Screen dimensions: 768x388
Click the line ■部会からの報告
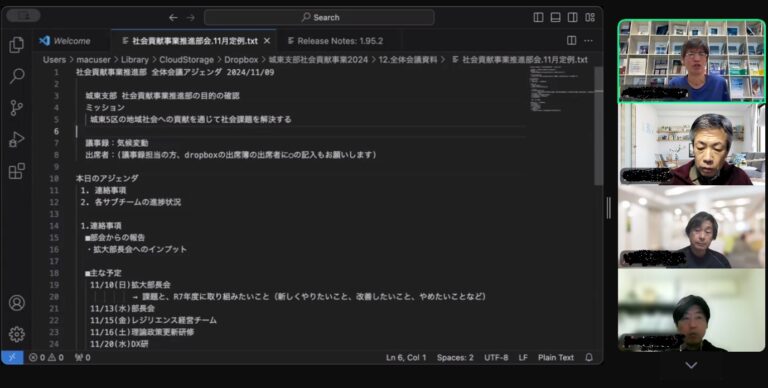115,238
